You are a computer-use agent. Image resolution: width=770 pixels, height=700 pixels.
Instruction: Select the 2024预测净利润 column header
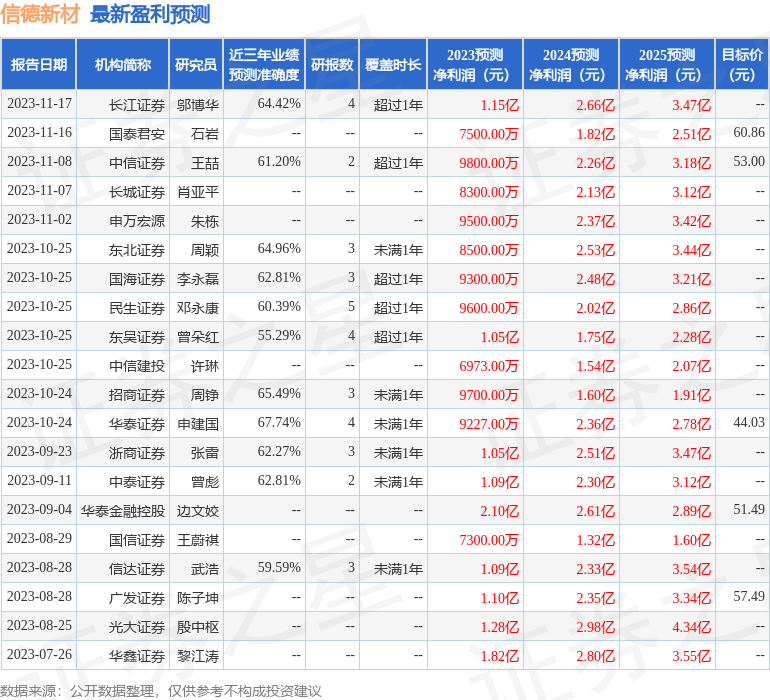click(571, 64)
